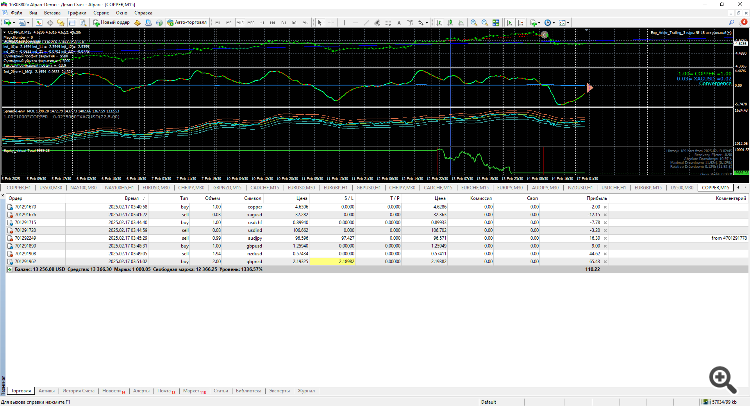Close the first order with its X icon
The width and height of the screenshot is (750, 406).
pyautogui.click(x=604, y=205)
